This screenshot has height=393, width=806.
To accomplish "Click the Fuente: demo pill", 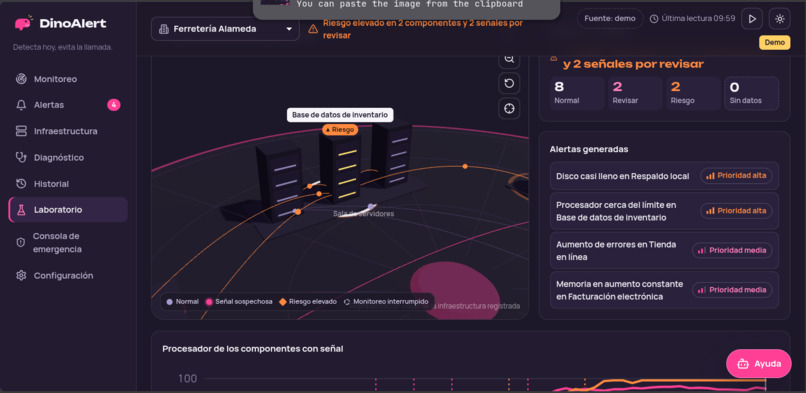I will point(610,18).
